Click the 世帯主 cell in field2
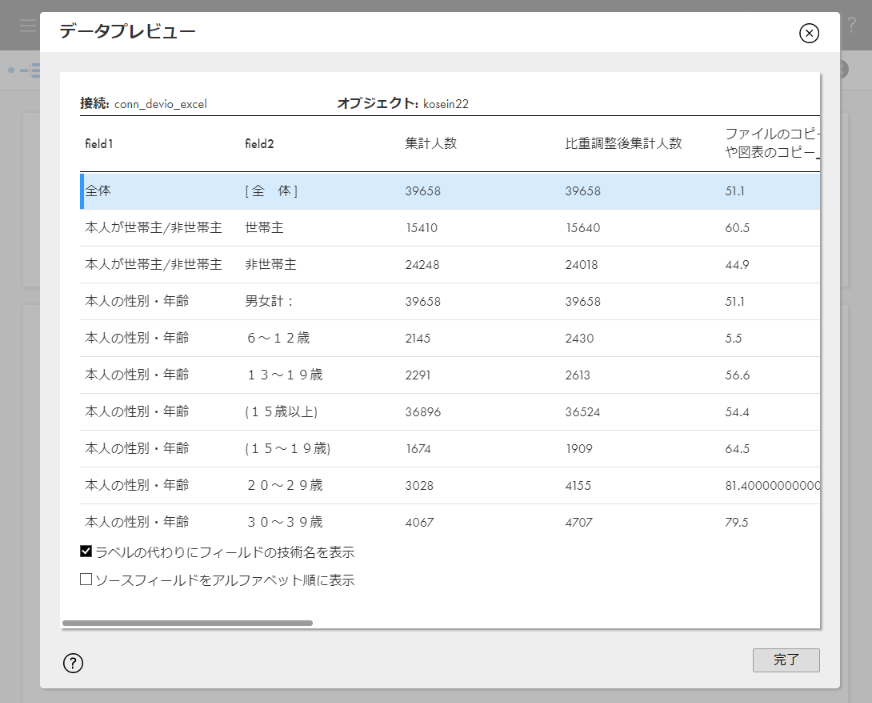872x703 pixels. [264, 228]
